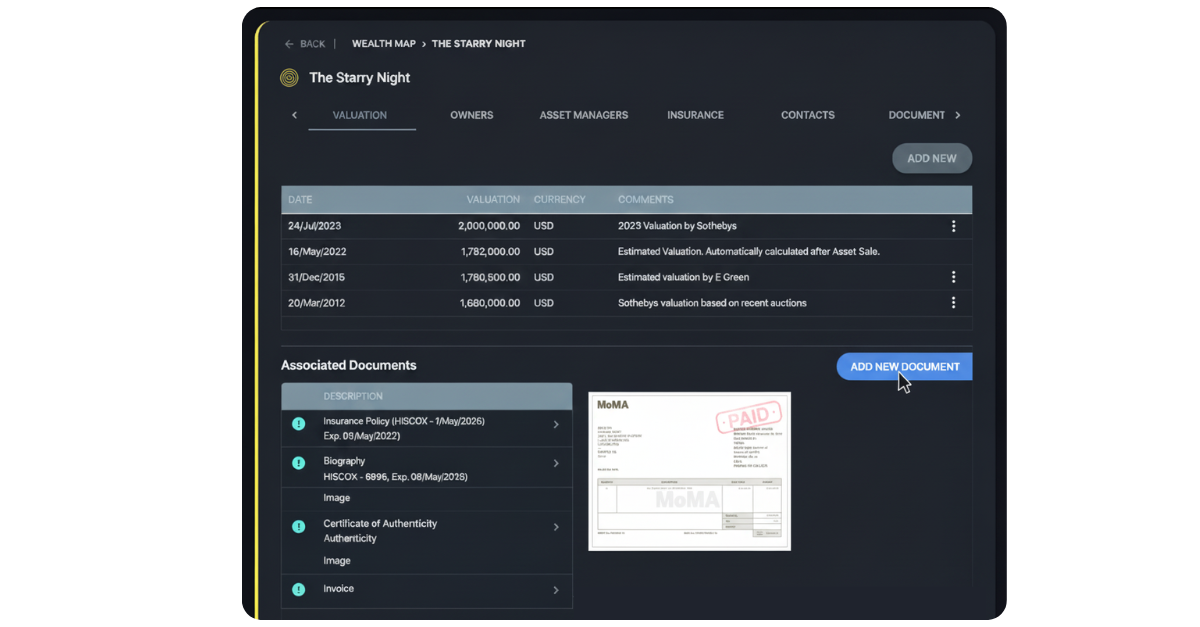The height and width of the screenshot is (627, 1200).
Task: Open the Insurance tab
Action: coord(695,115)
